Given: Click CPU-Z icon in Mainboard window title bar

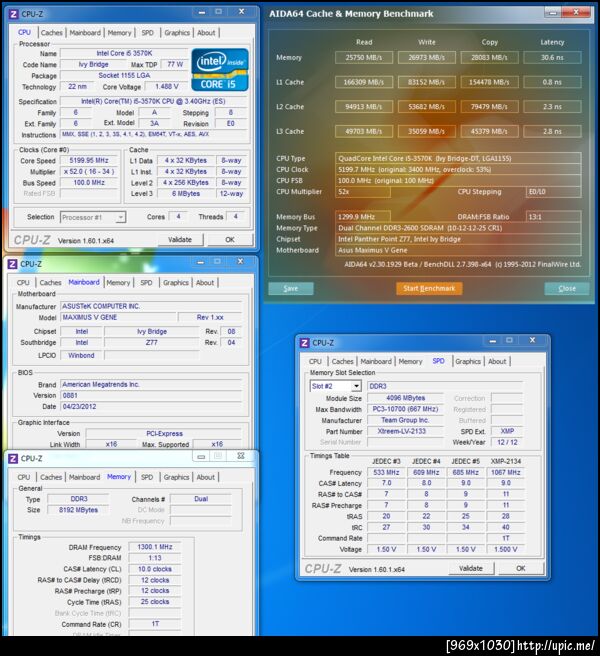Looking at the screenshot, I should click(x=13, y=264).
